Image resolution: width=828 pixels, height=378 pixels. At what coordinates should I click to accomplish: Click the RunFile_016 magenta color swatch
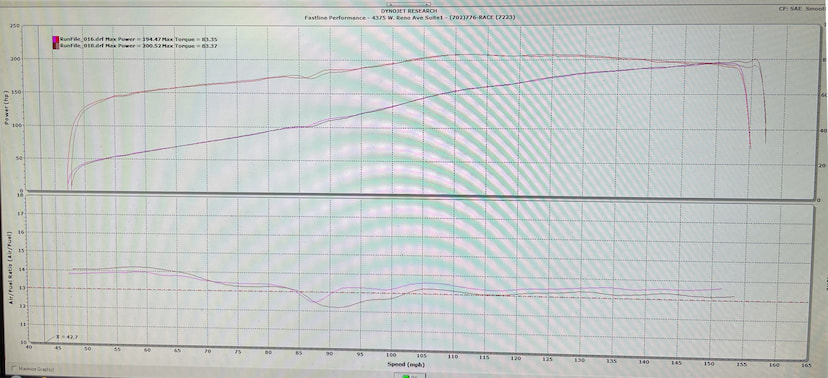point(55,40)
